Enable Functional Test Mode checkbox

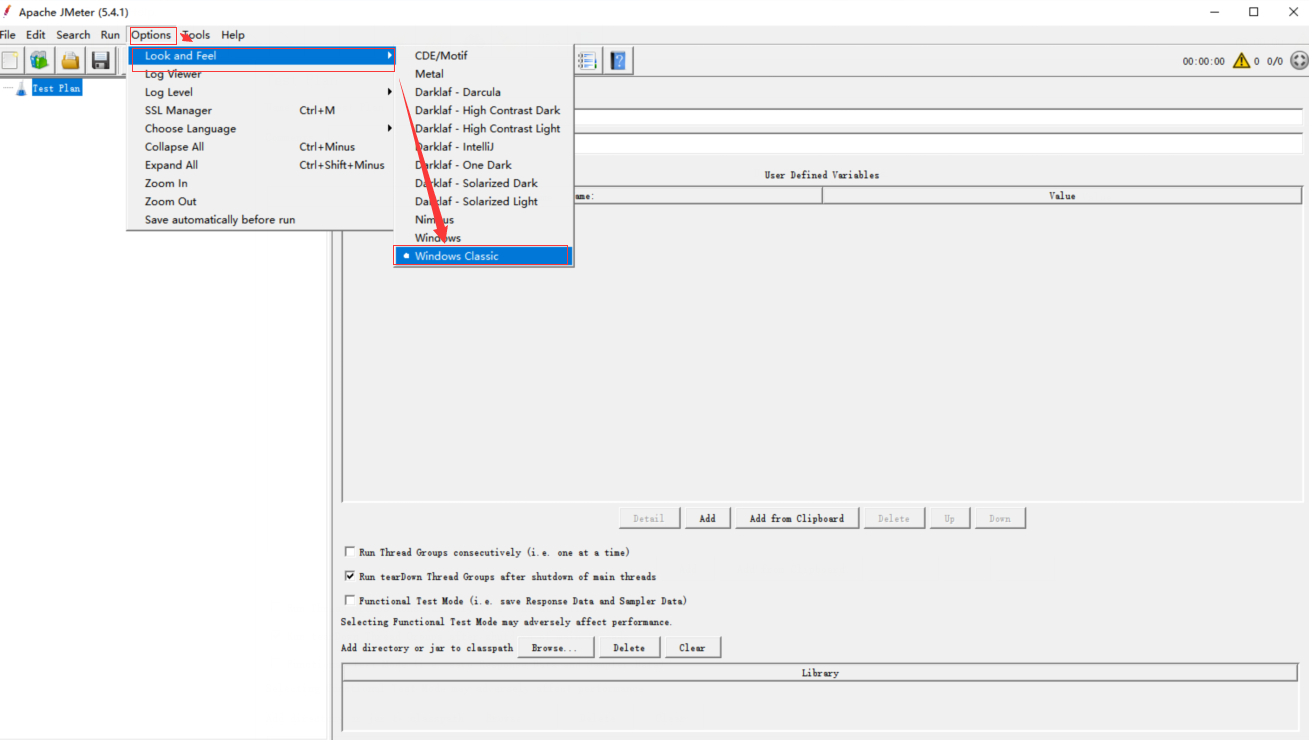[349, 601]
